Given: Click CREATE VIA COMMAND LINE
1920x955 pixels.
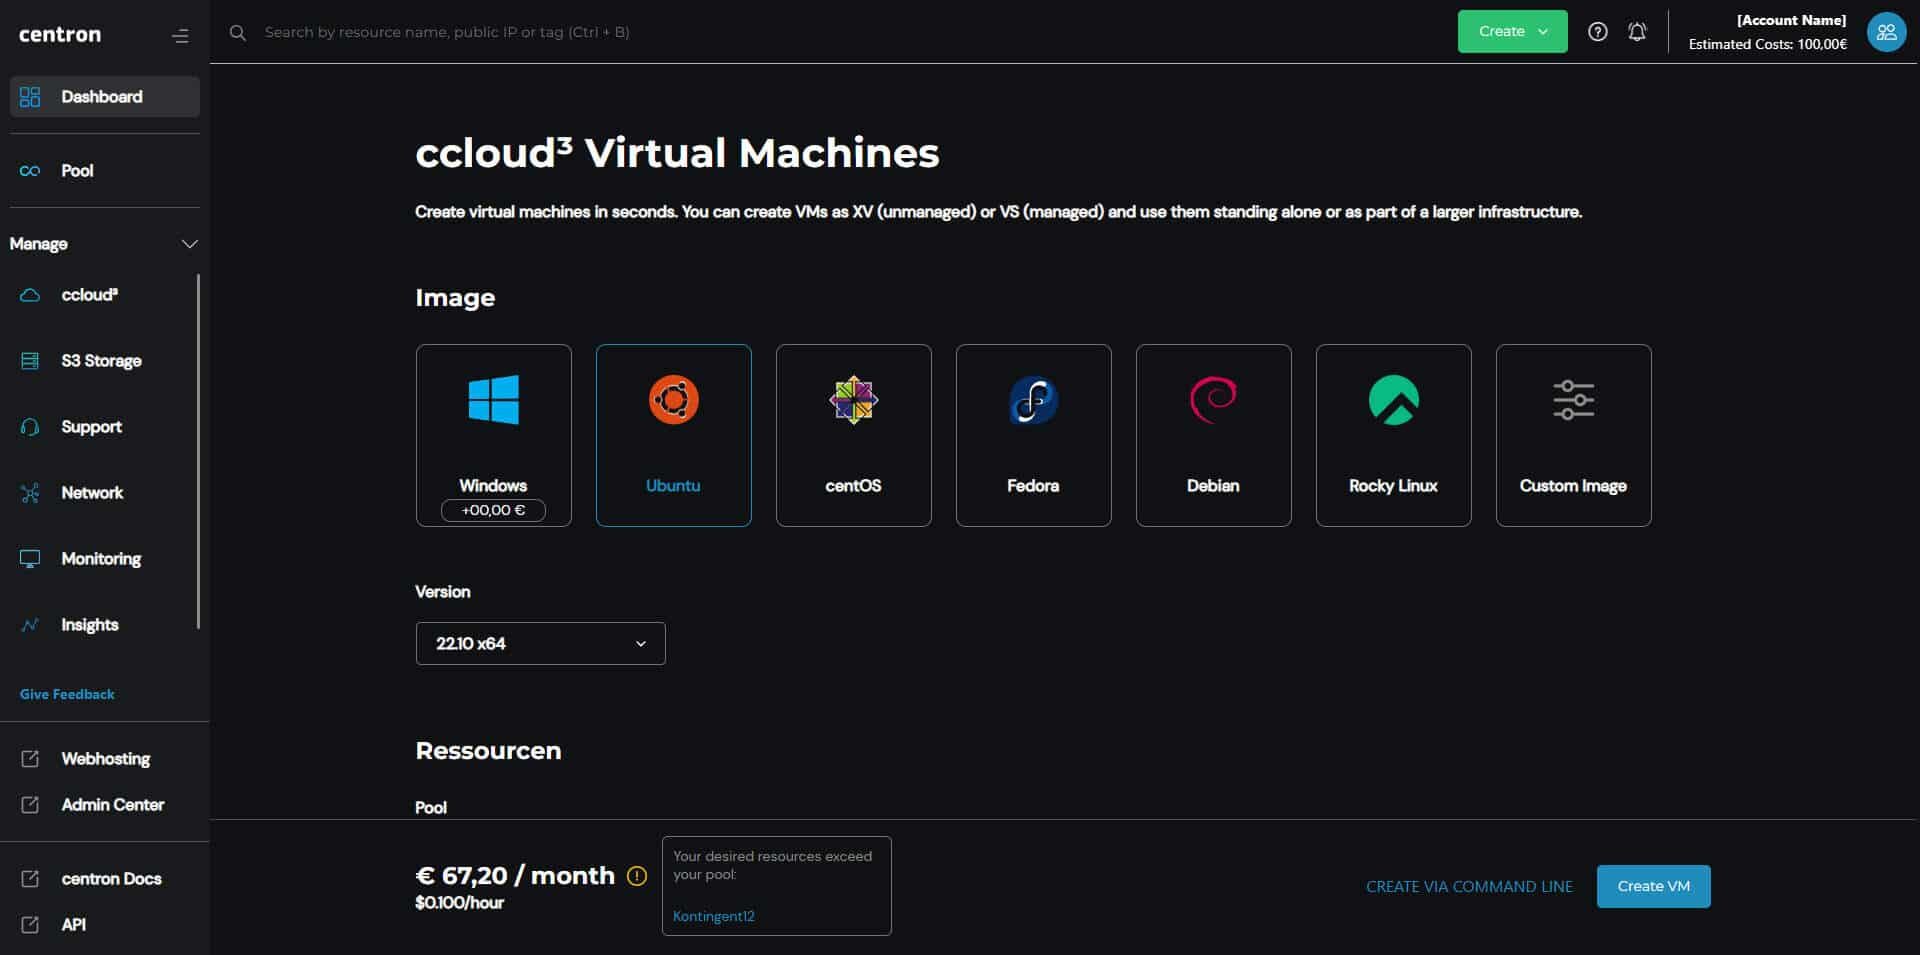Looking at the screenshot, I should coord(1469,887).
